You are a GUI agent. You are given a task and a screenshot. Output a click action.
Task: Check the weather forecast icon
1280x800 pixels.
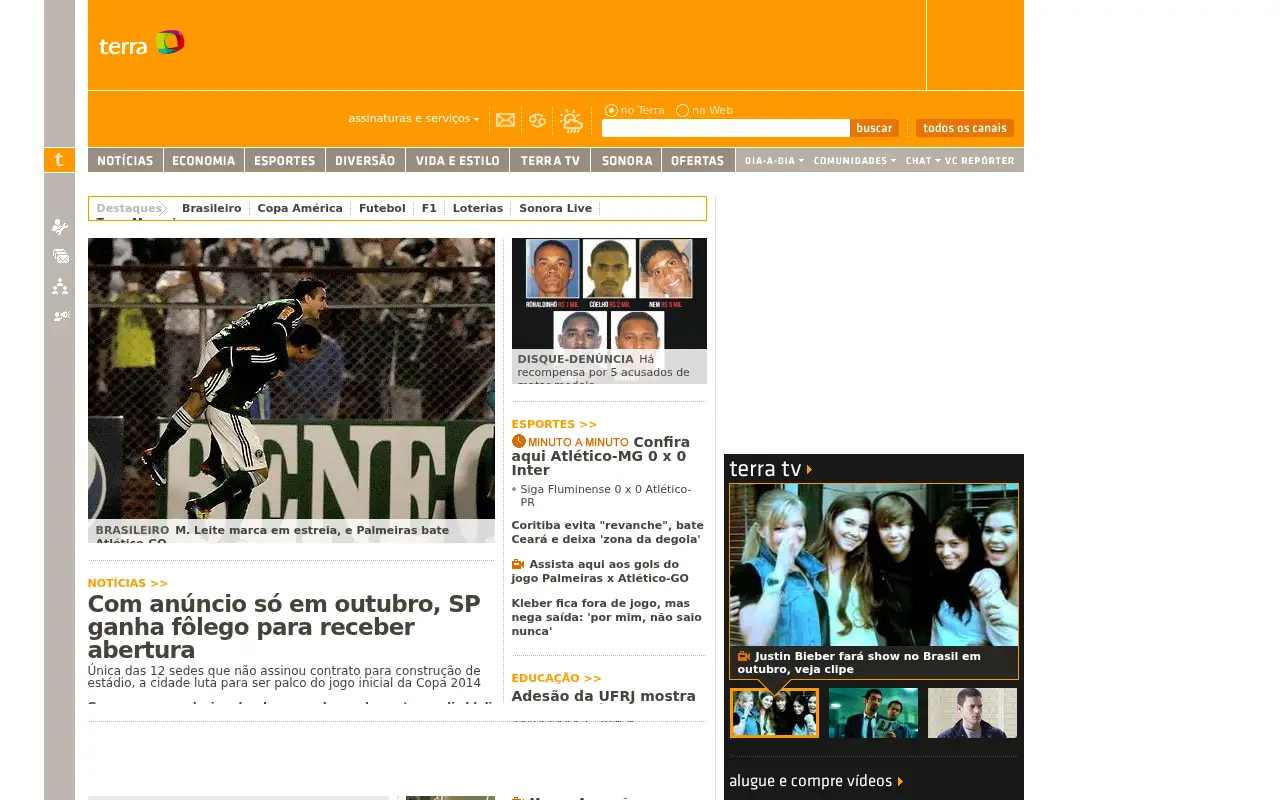click(572, 121)
